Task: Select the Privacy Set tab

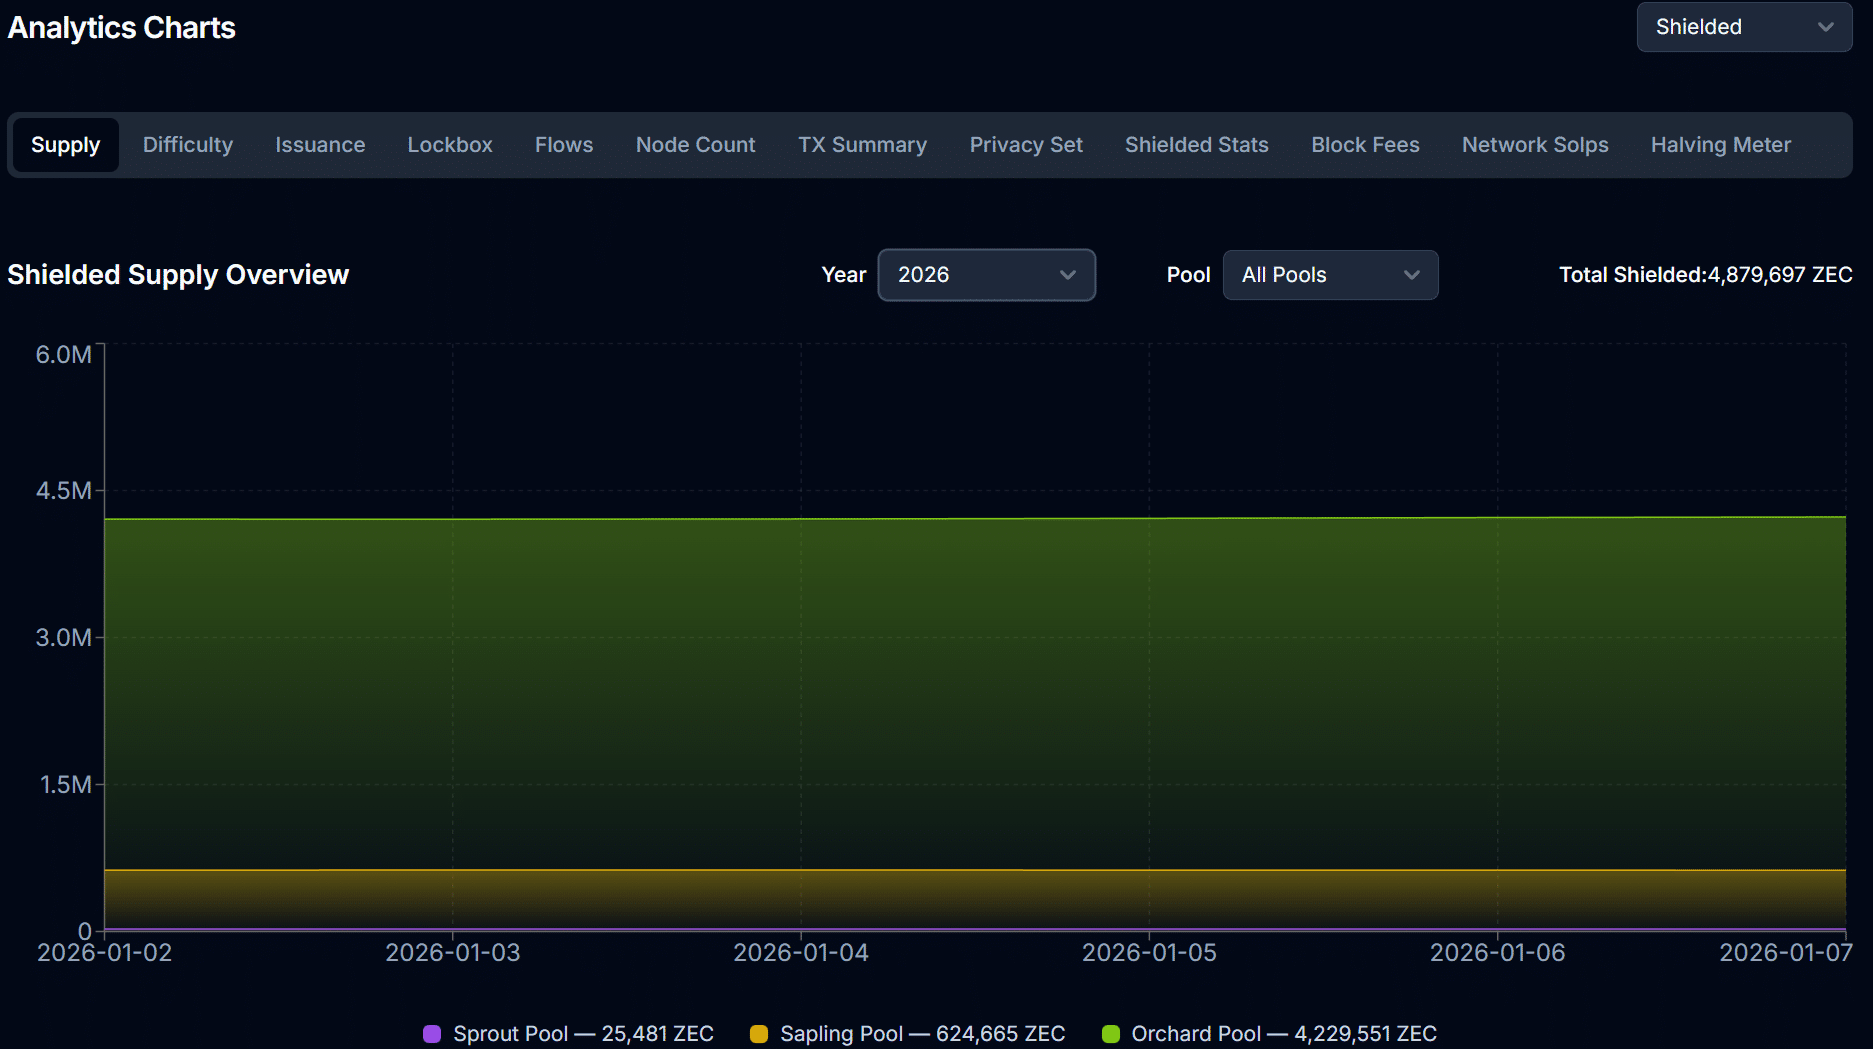Action: point(1026,145)
